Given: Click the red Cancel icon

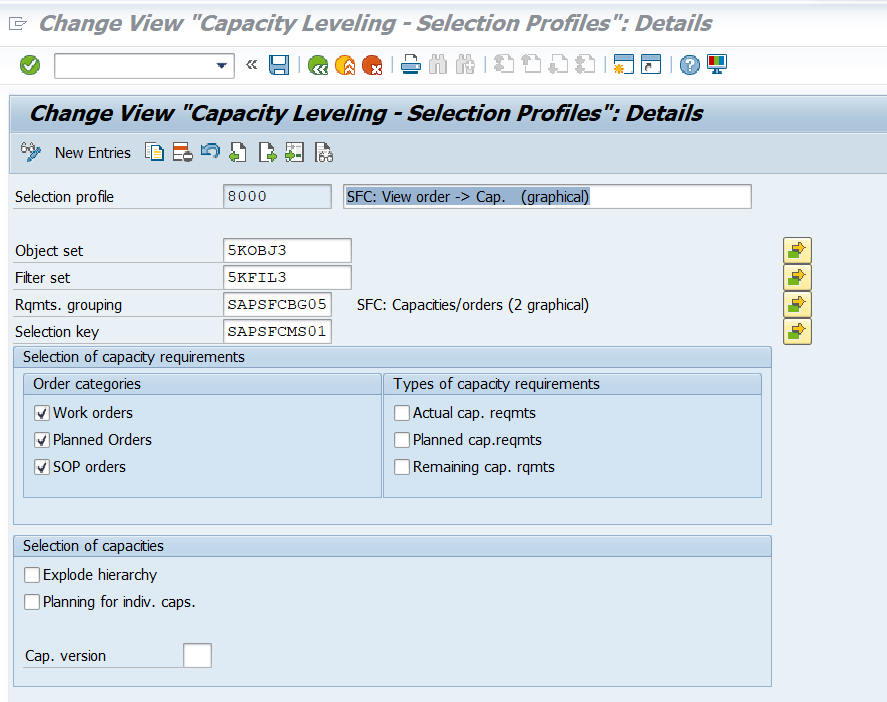Looking at the screenshot, I should (372, 65).
